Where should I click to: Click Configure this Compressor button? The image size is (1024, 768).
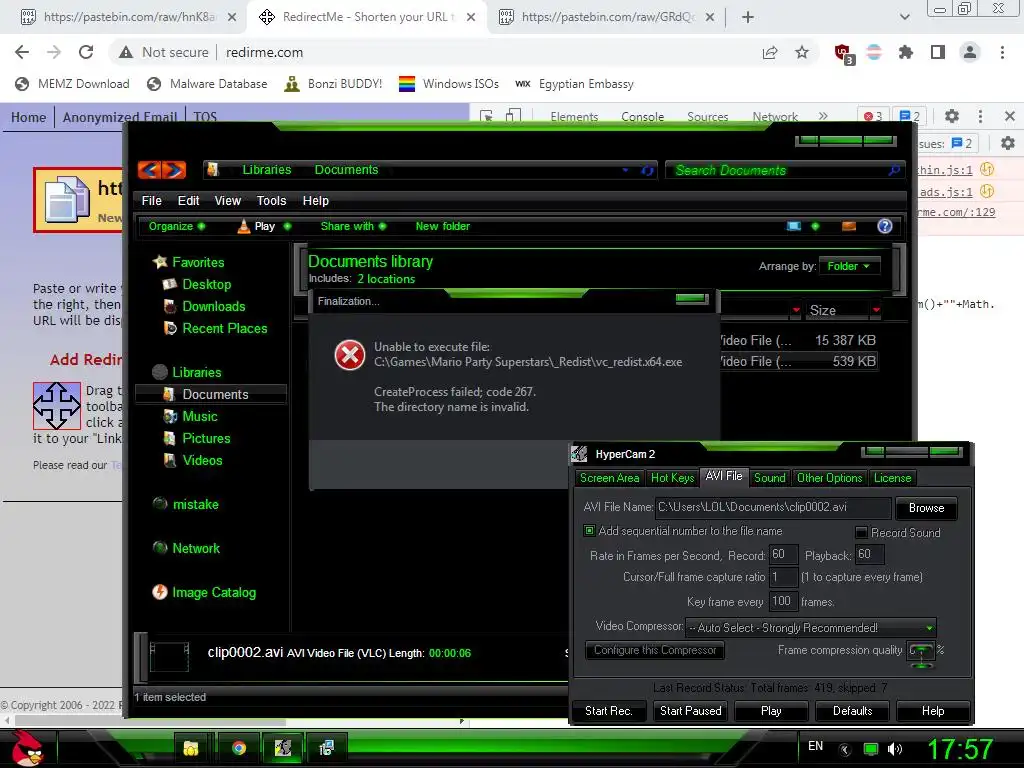[655, 650]
